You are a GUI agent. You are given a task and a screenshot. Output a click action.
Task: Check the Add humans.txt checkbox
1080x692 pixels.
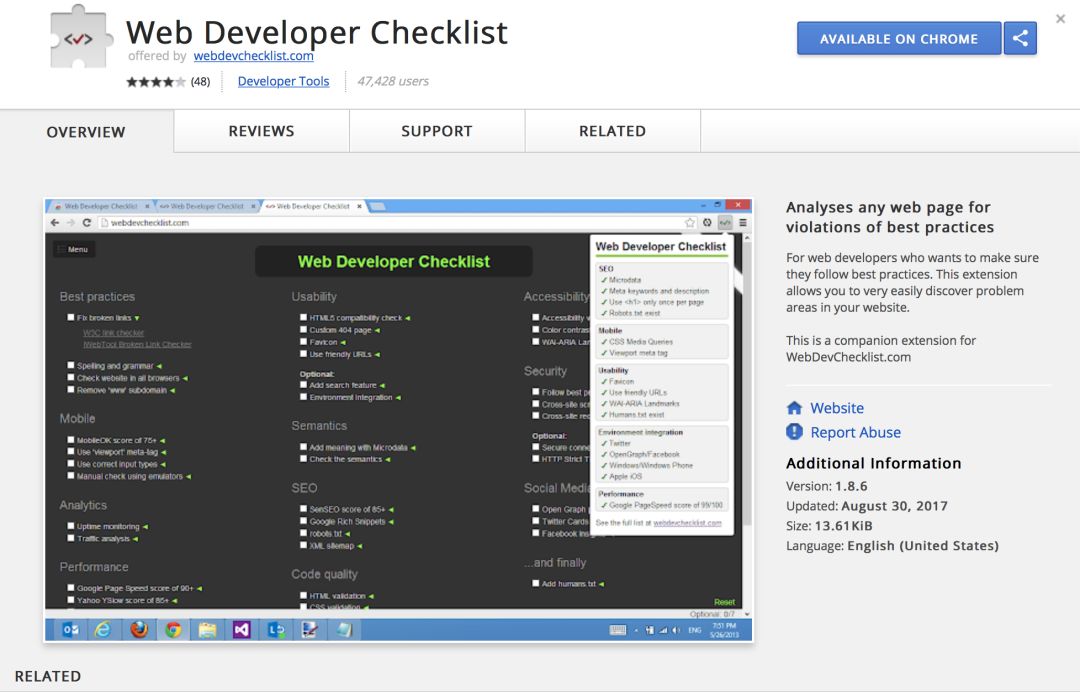(535, 583)
